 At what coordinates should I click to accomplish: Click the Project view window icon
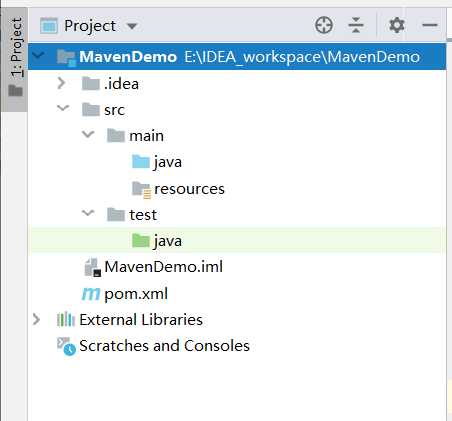click(49, 26)
